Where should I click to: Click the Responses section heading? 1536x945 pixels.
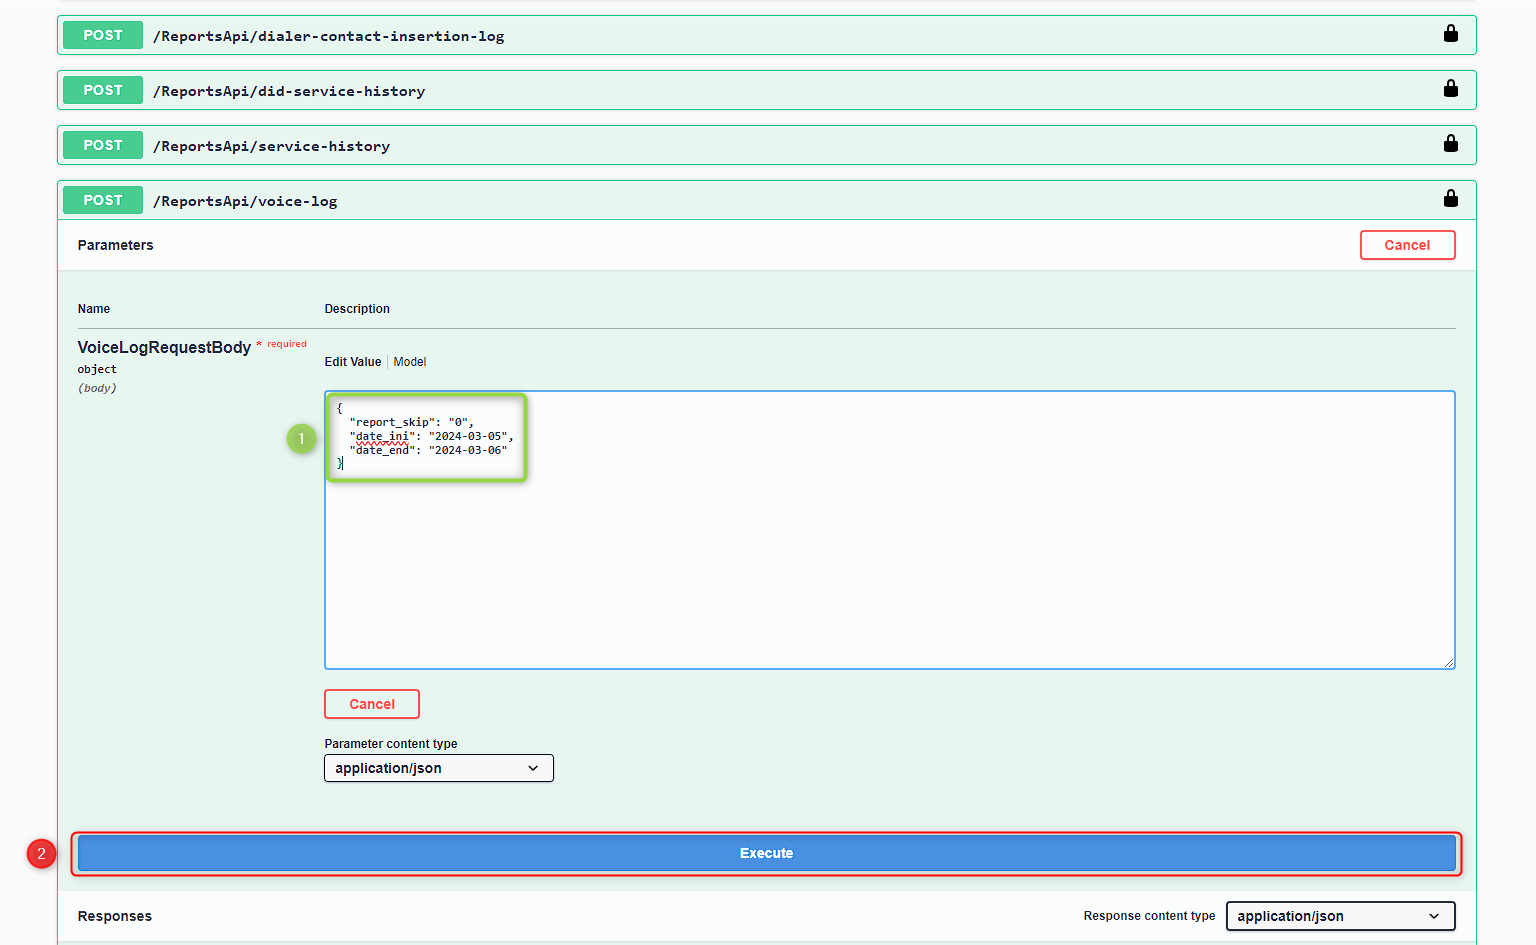point(115,916)
